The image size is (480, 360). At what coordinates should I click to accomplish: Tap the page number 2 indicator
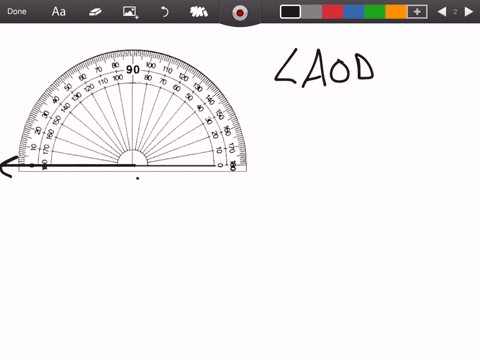point(455,12)
